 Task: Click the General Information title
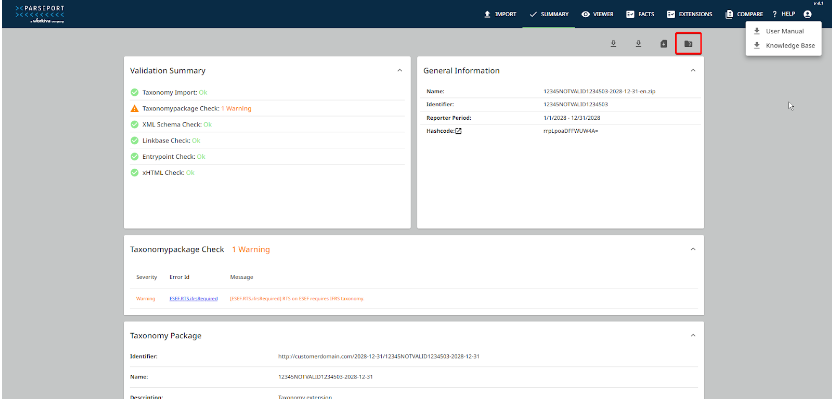[461, 71]
